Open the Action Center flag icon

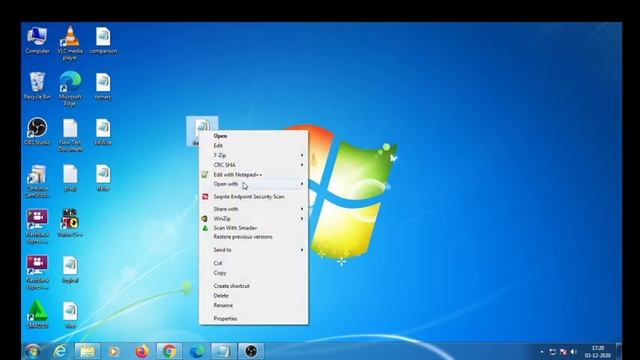(563, 352)
